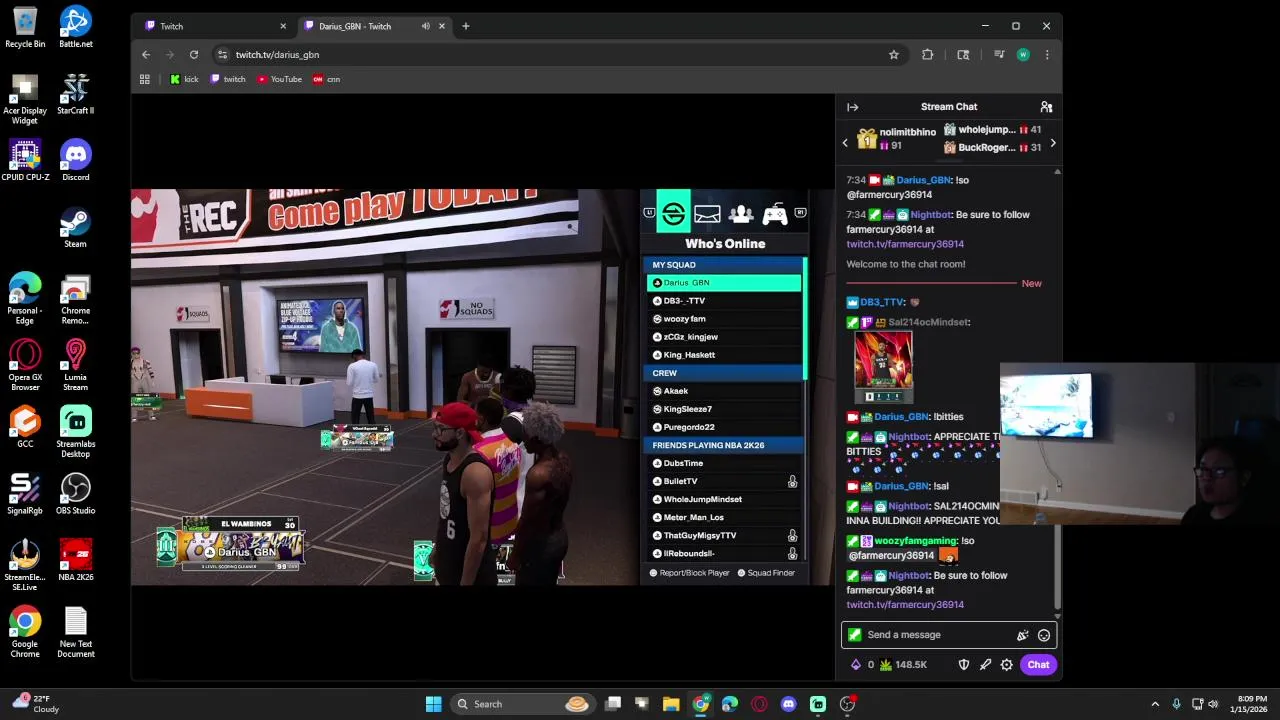Go back in the browser
Screen dimensions: 1280x720
(x=146, y=55)
